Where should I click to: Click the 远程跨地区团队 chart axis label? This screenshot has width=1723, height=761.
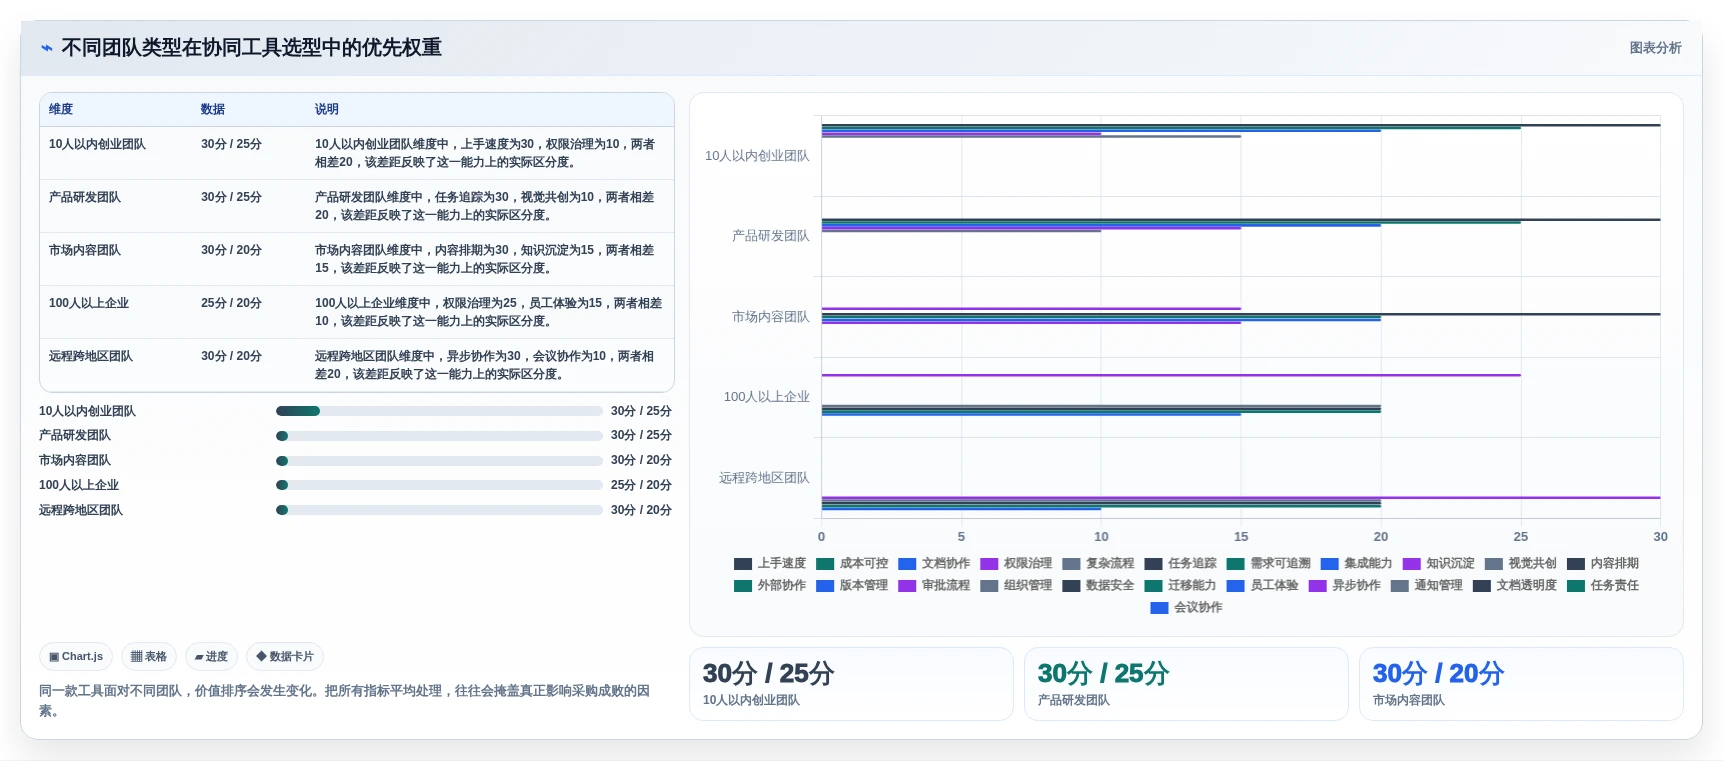[x=764, y=478]
